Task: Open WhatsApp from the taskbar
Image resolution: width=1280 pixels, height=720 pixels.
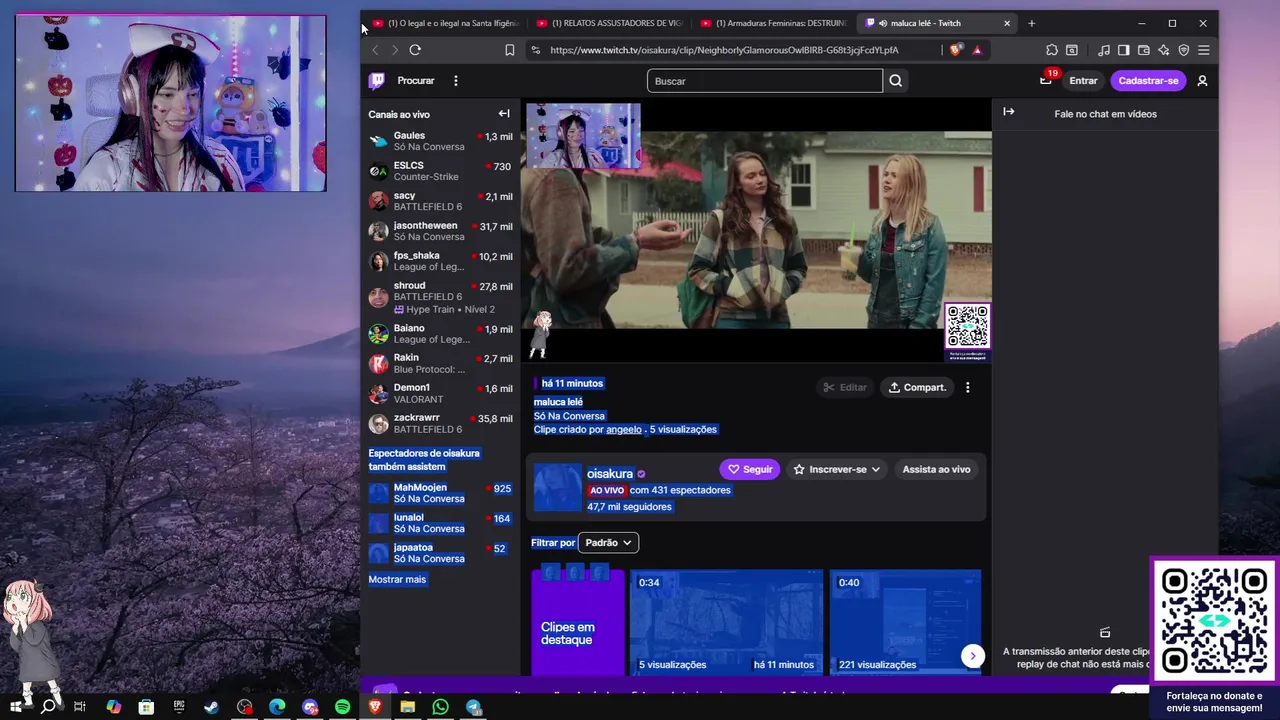Action: pyautogui.click(x=441, y=707)
